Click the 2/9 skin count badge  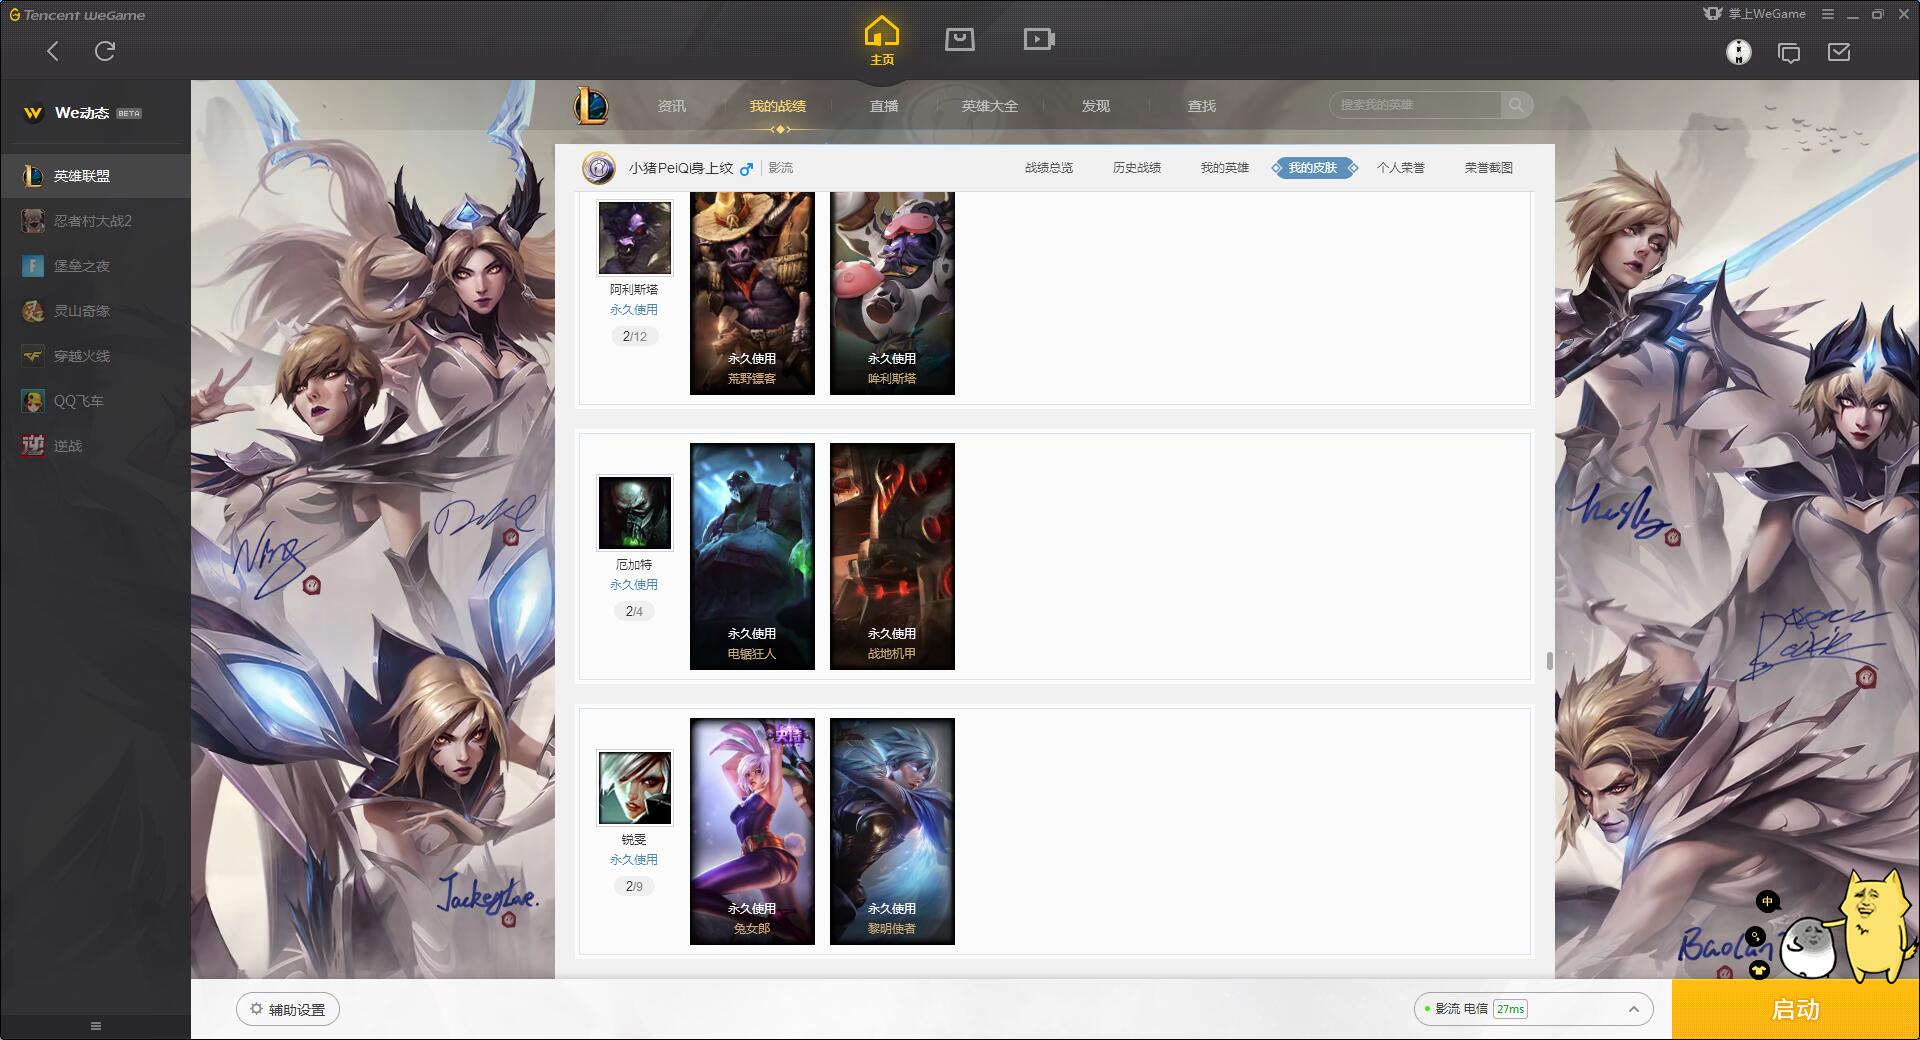635,887
